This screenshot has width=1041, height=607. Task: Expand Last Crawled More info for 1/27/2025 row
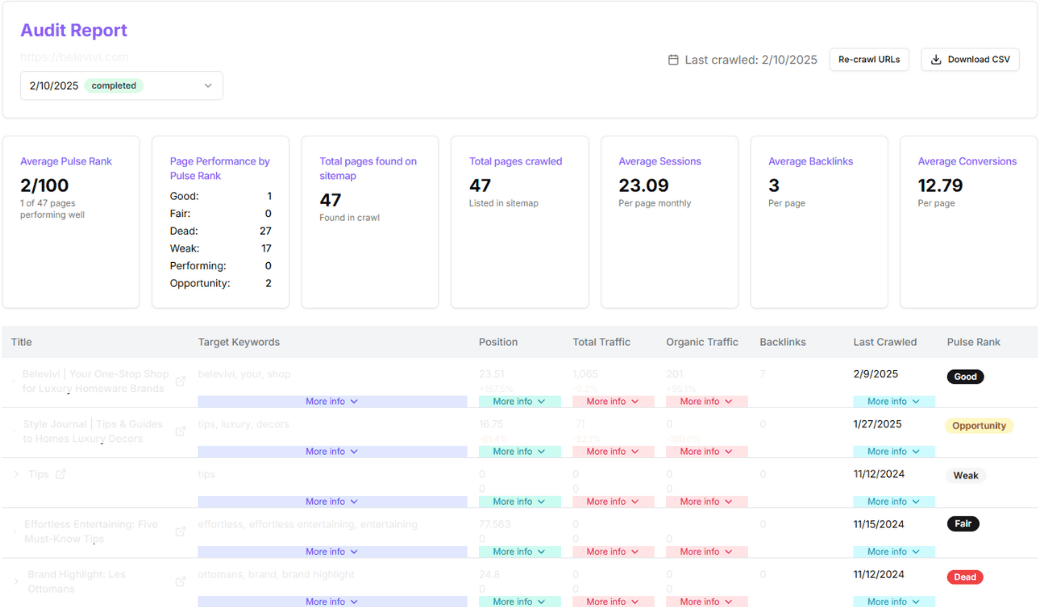(894, 452)
